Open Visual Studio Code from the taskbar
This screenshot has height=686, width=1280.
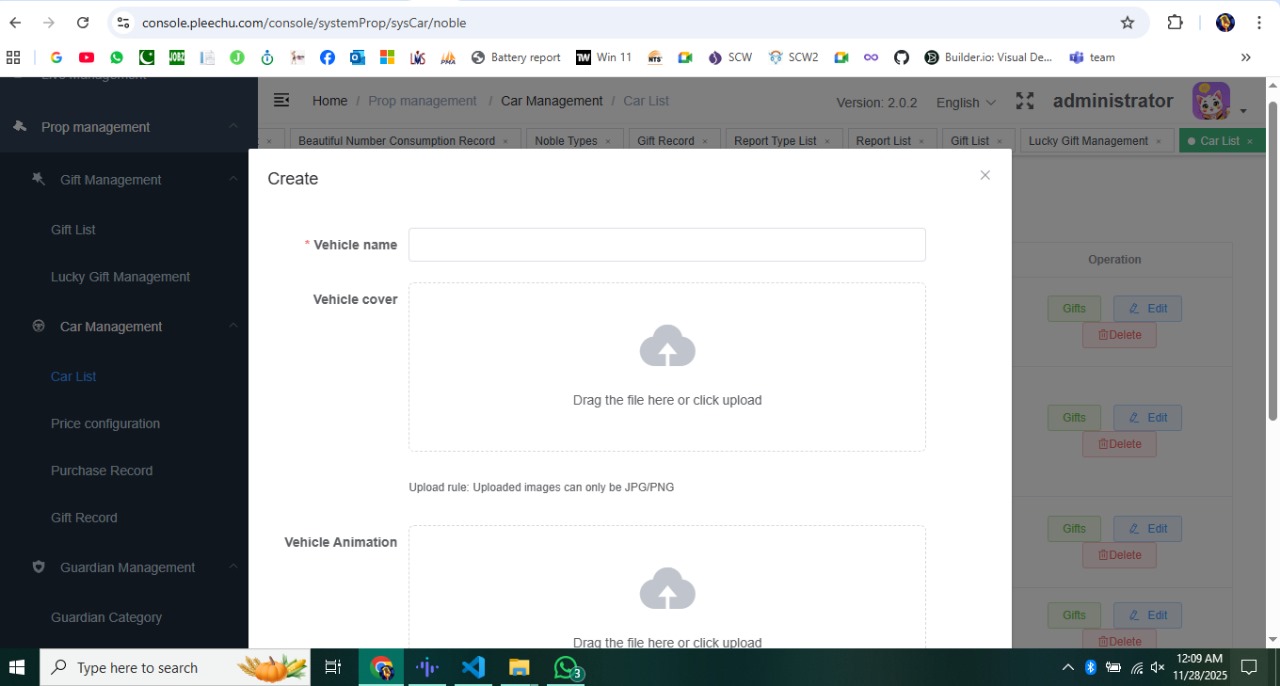(473, 667)
